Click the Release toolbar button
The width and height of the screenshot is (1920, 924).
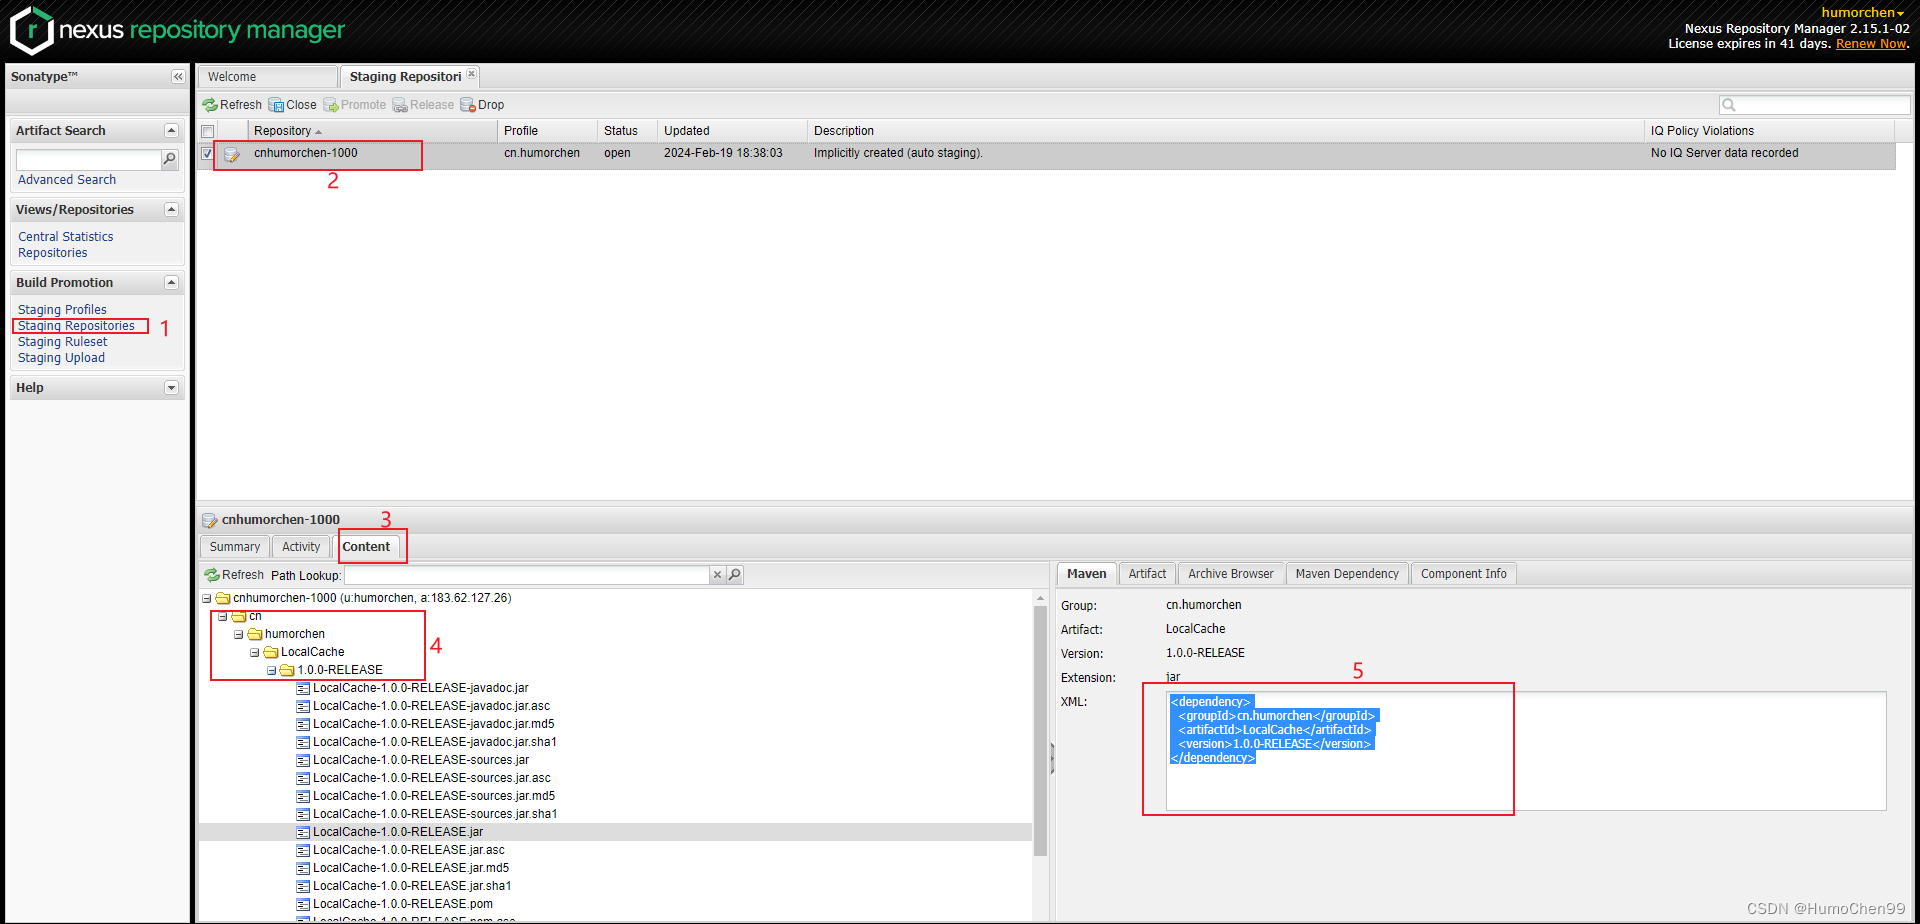tap(423, 105)
